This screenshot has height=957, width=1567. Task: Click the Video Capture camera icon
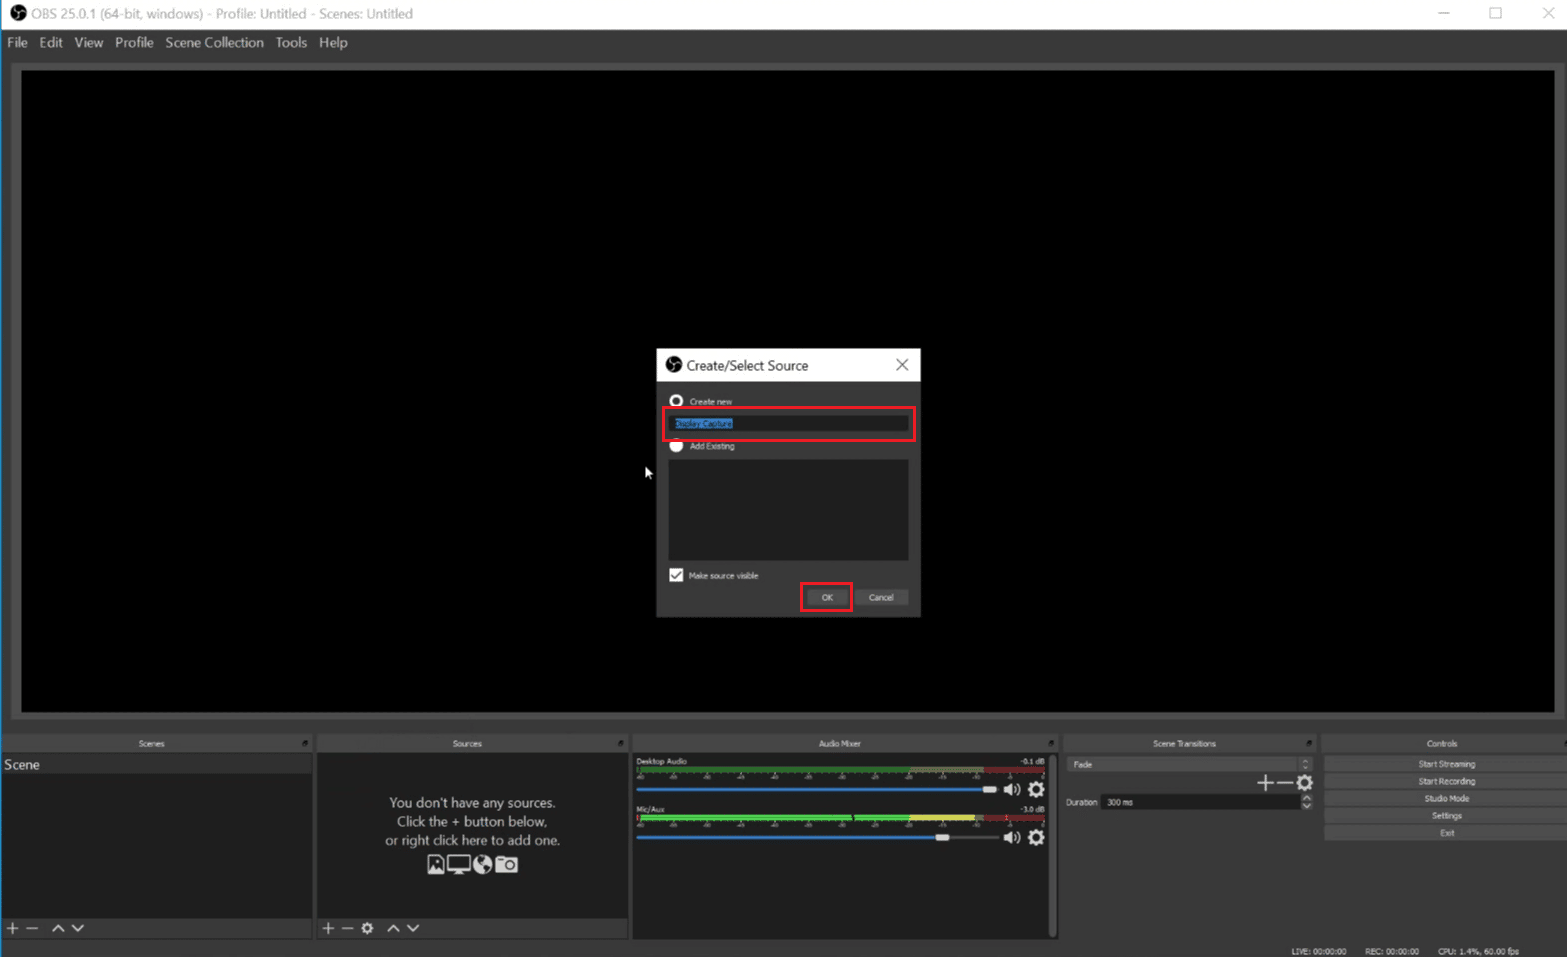505,864
